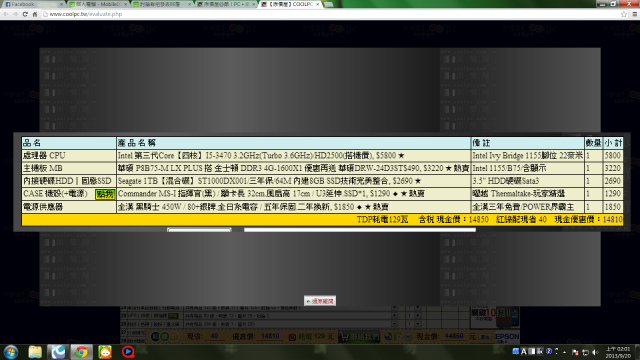Click the 還原確認 button below the overlay
The width and height of the screenshot is (640, 360).
tap(320, 301)
